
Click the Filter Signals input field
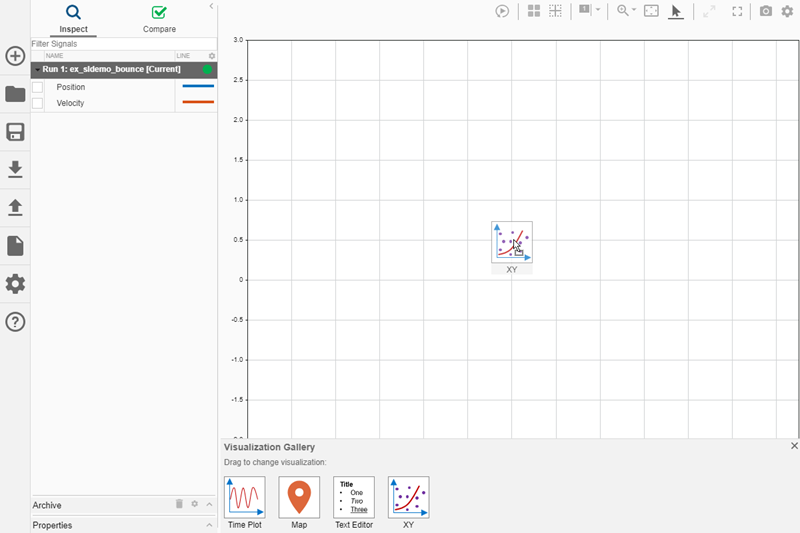tap(124, 44)
